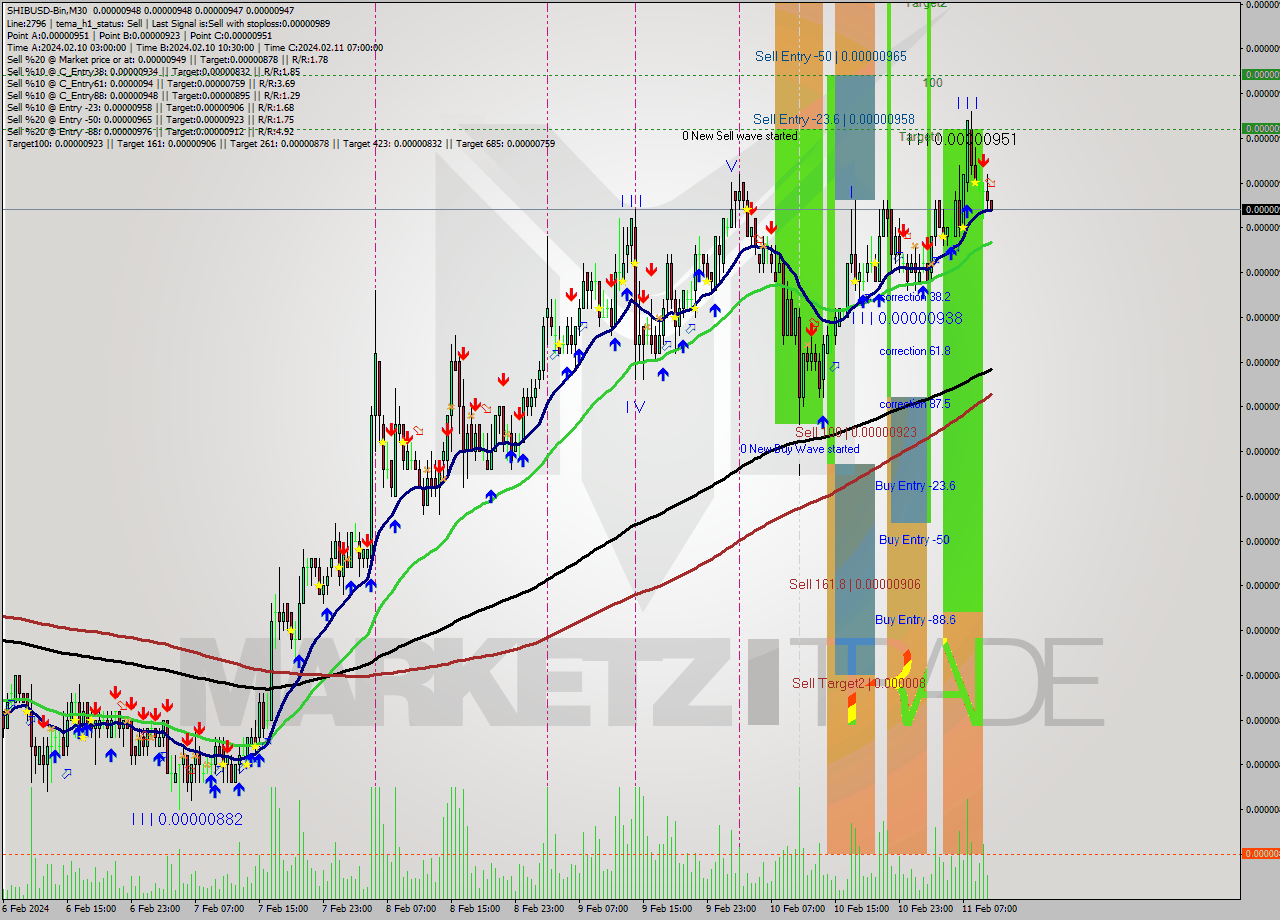Click the 'Time A:2024.02.10 03:00:00' info line

(194, 47)
